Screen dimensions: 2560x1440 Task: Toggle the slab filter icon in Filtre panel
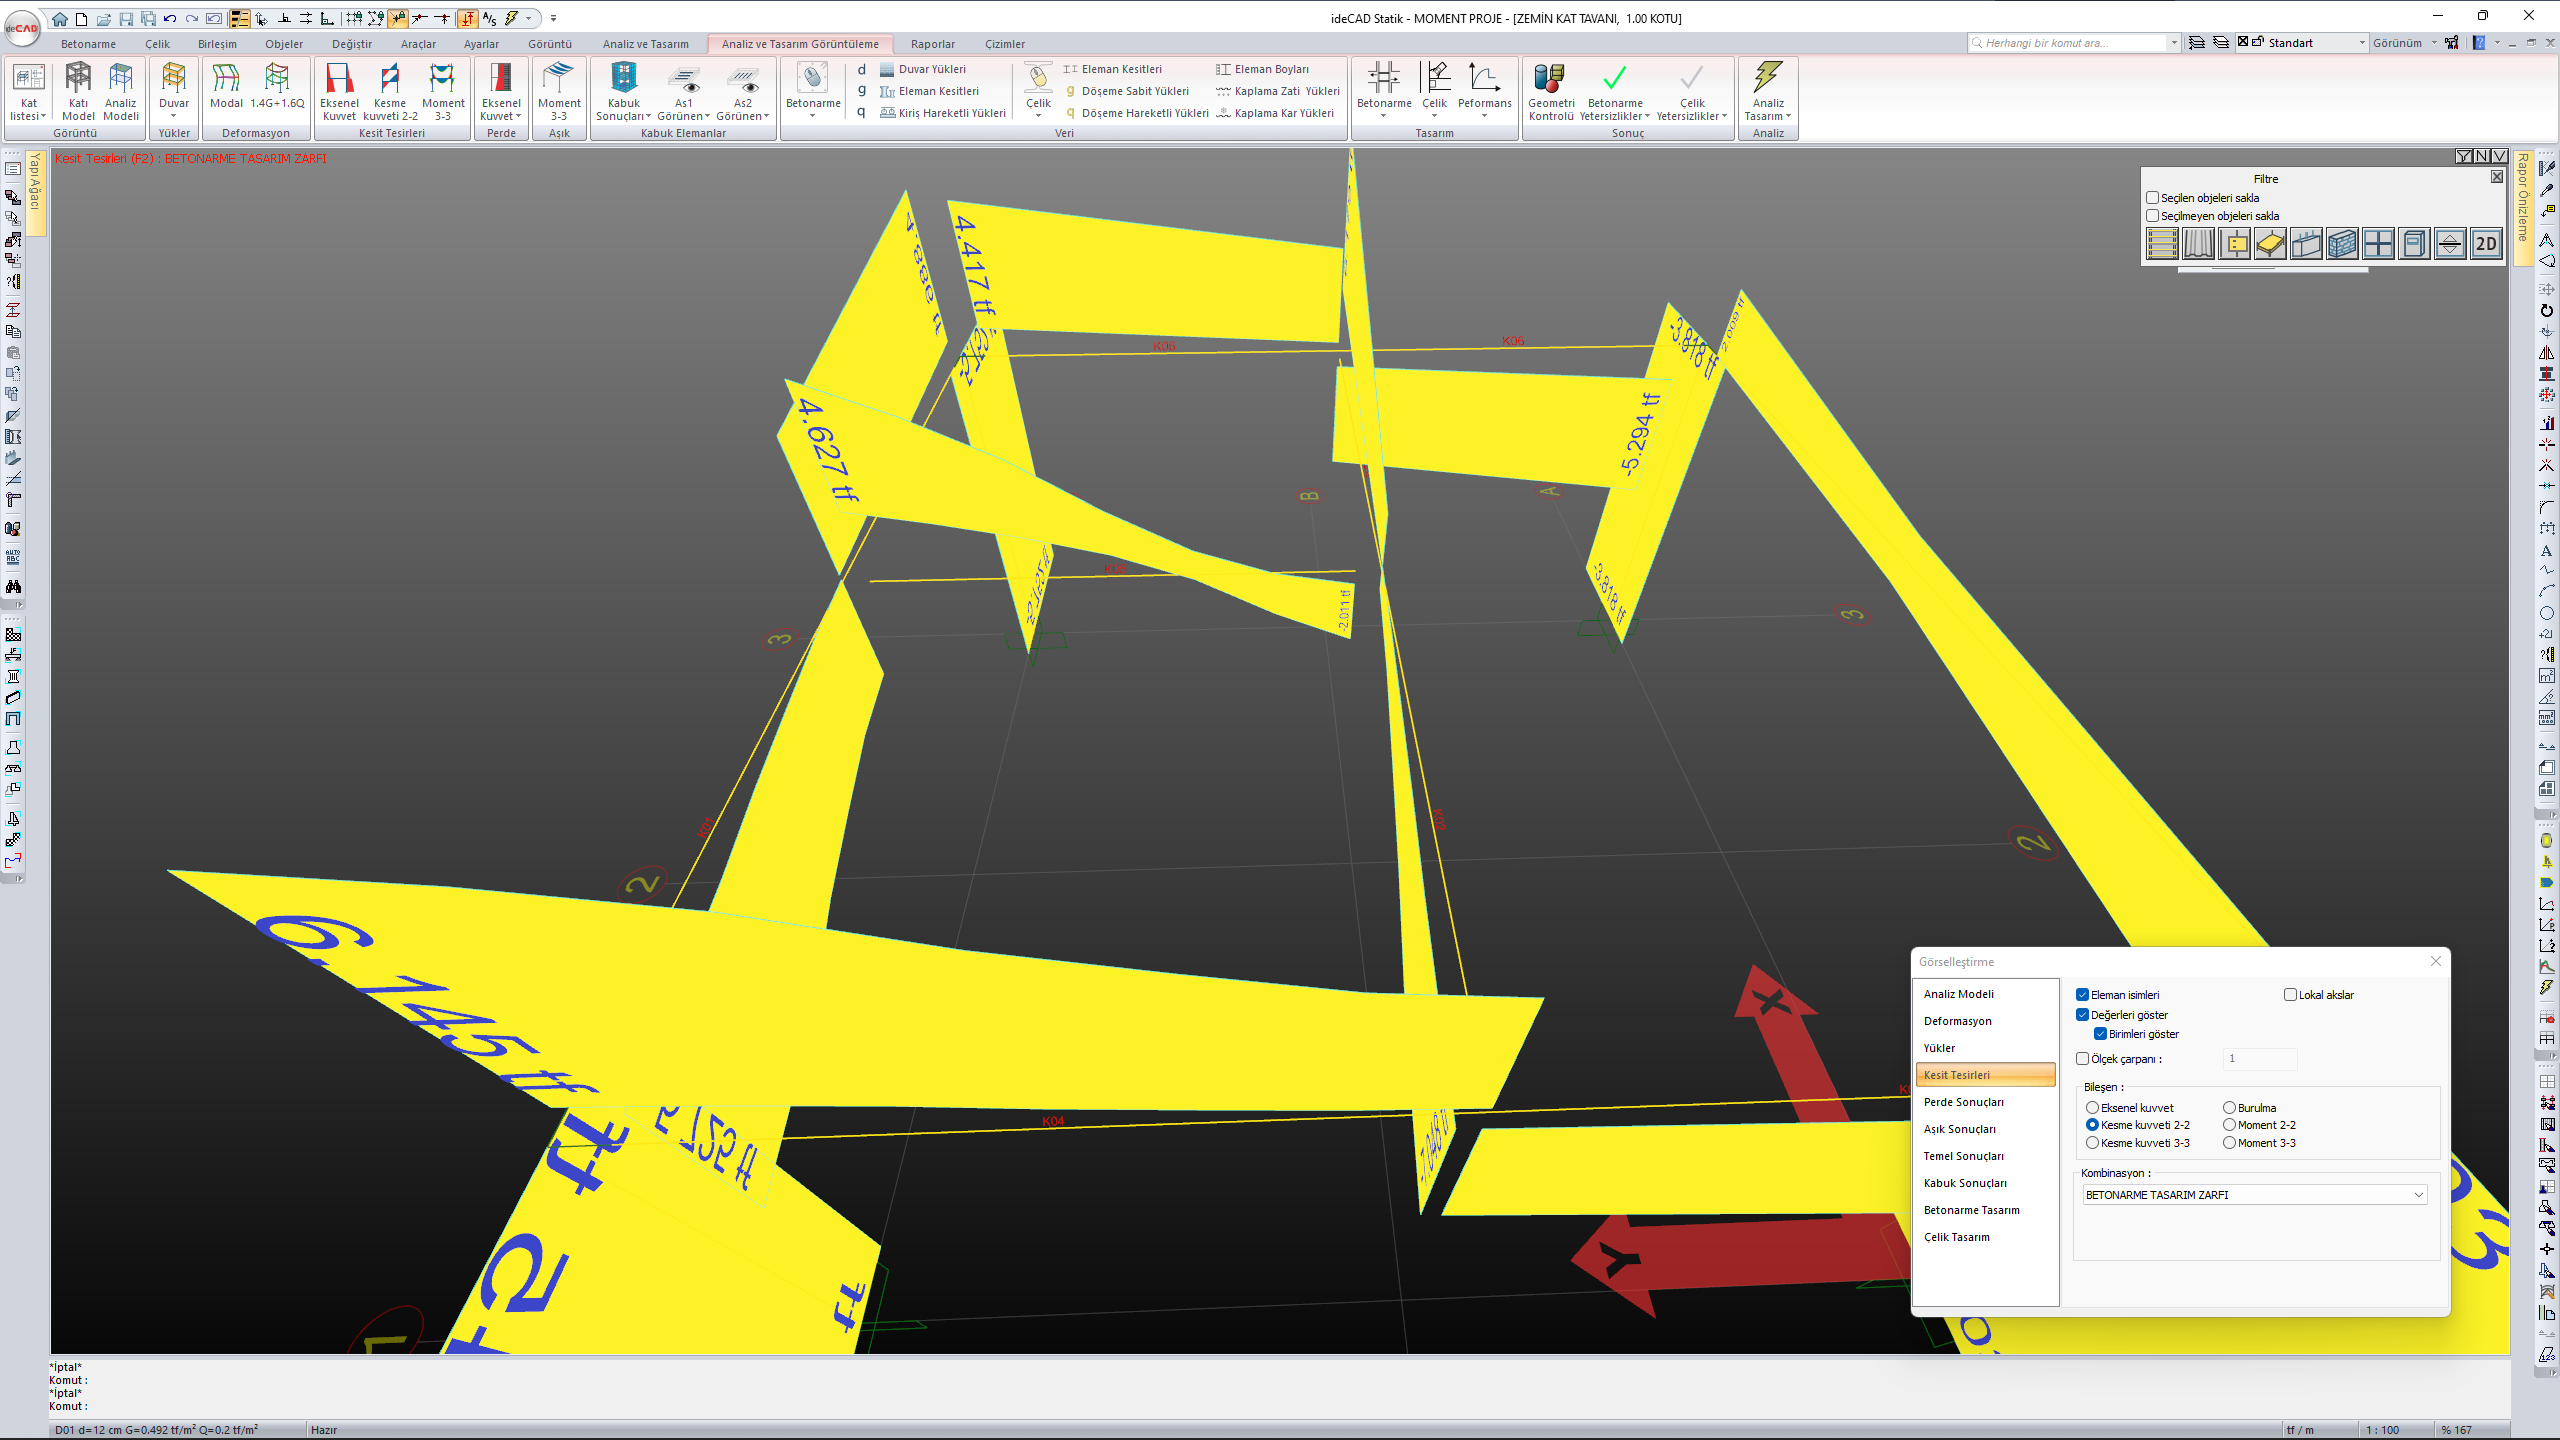(2270, 244)
